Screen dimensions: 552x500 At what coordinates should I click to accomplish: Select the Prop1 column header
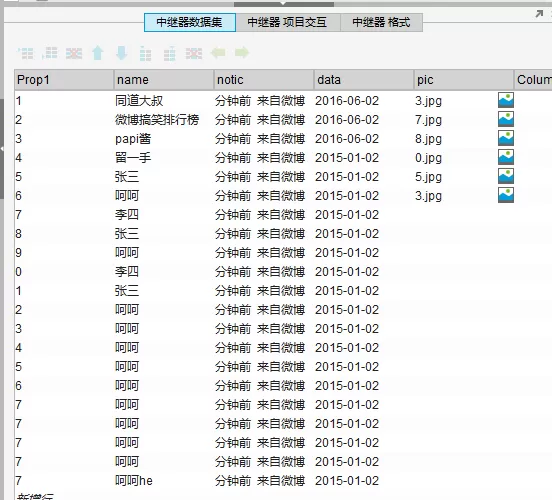click(64, 80)
